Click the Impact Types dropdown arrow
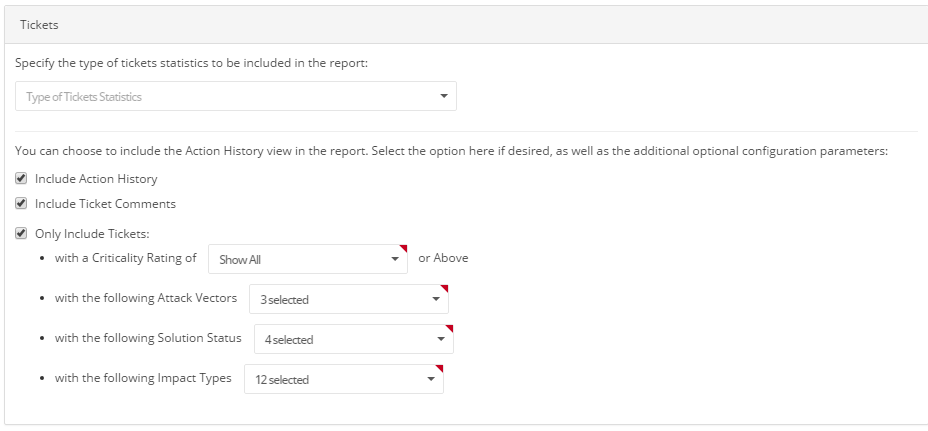 (x=431, y=379)
